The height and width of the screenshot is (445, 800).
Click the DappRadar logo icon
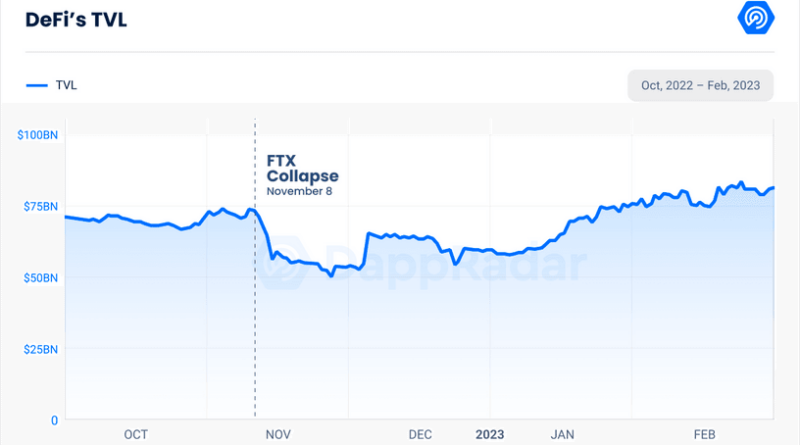pos(752,17)
